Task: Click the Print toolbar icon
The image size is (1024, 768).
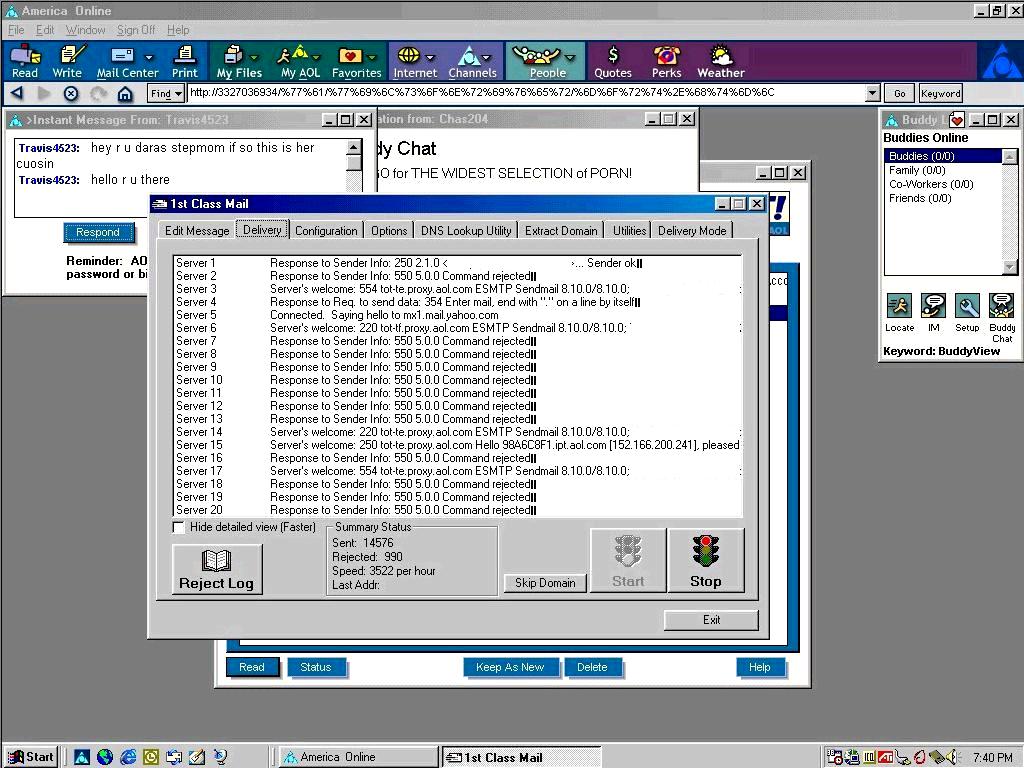Action: click(x=185, y=62)
